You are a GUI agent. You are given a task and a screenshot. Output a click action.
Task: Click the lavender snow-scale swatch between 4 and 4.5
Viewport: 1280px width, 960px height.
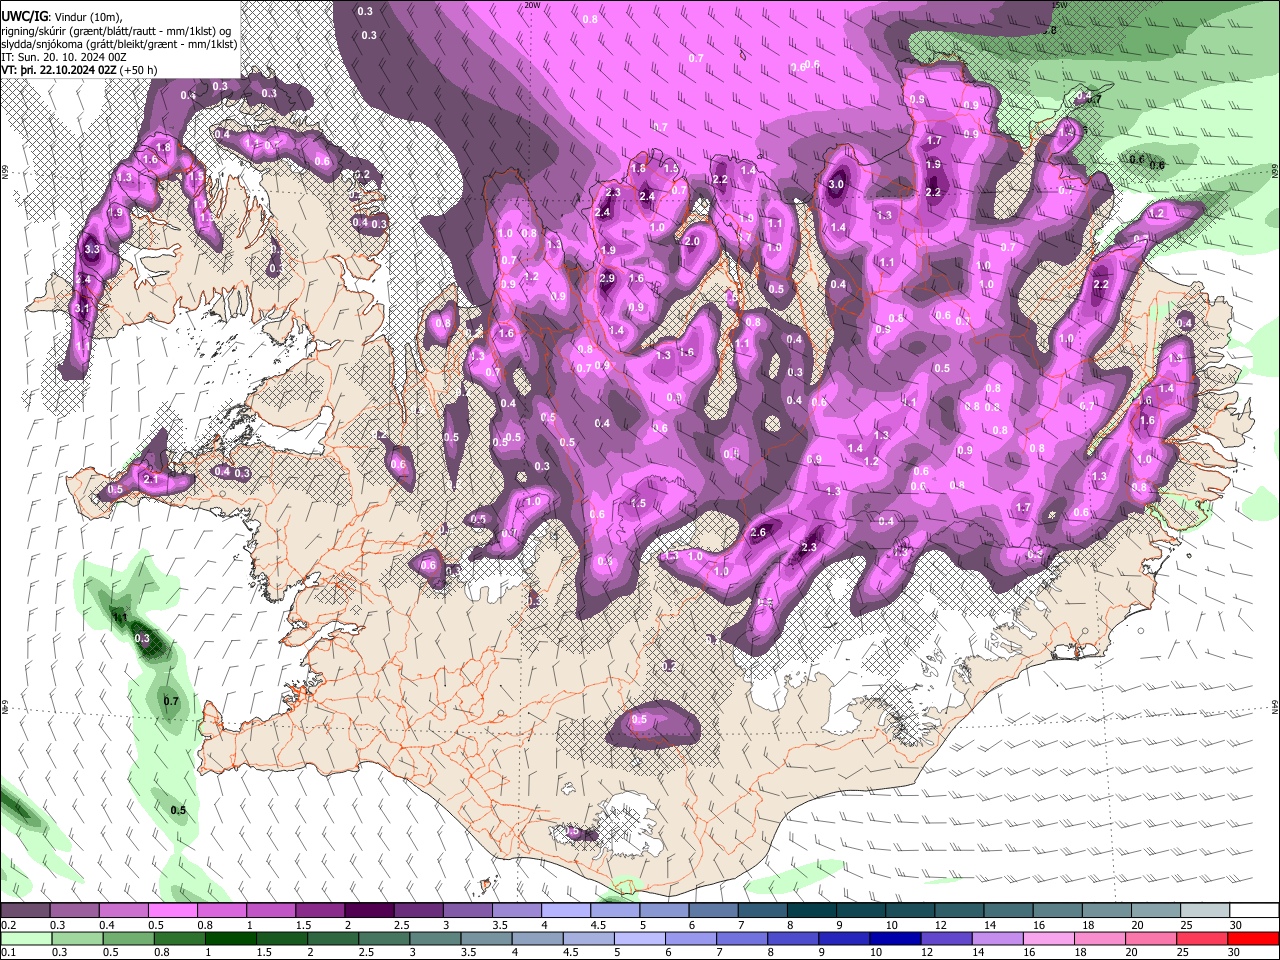pyautogui.click(x=566, y=911)
